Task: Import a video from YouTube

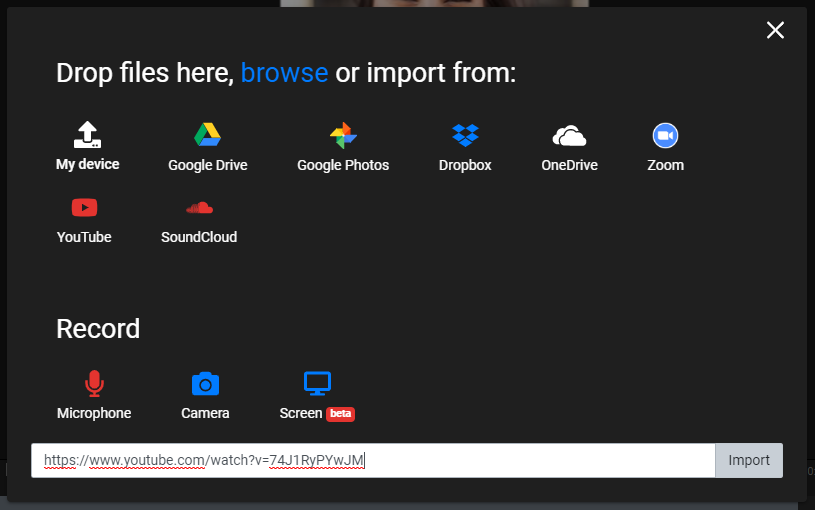Action: [84, 220]
